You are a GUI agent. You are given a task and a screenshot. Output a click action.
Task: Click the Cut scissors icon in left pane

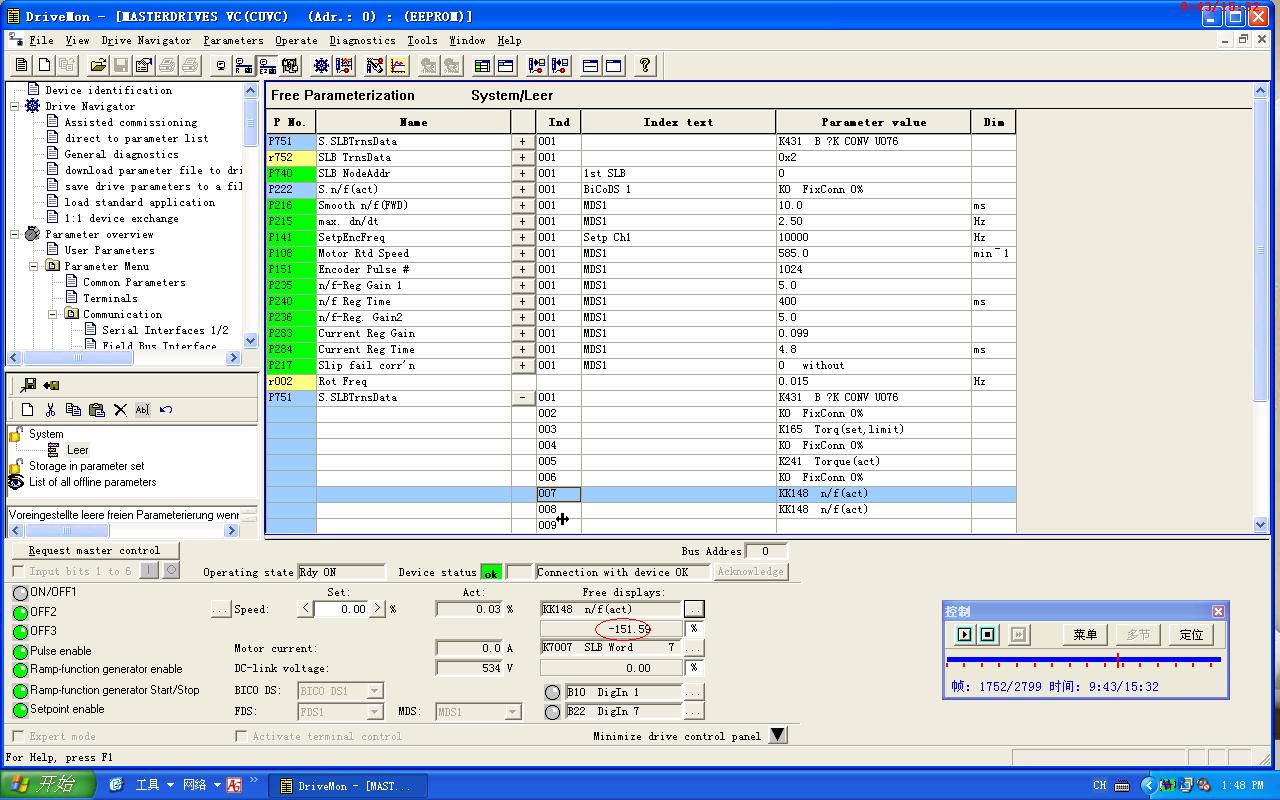[x=50, y=410]
